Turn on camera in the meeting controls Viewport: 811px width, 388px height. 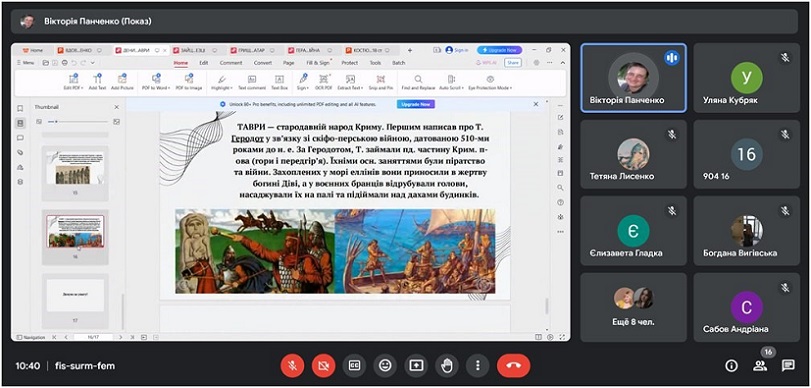click(323, 366)
